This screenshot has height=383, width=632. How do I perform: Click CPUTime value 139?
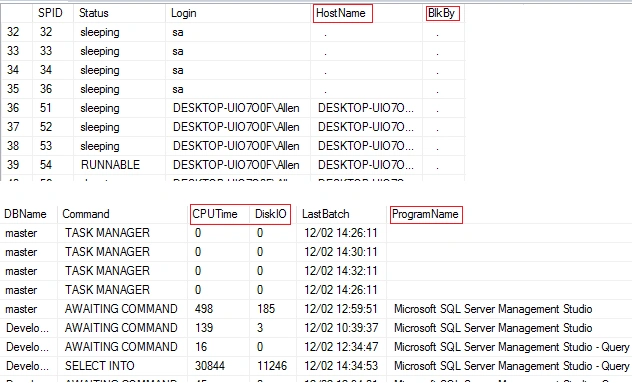point(204,328)
